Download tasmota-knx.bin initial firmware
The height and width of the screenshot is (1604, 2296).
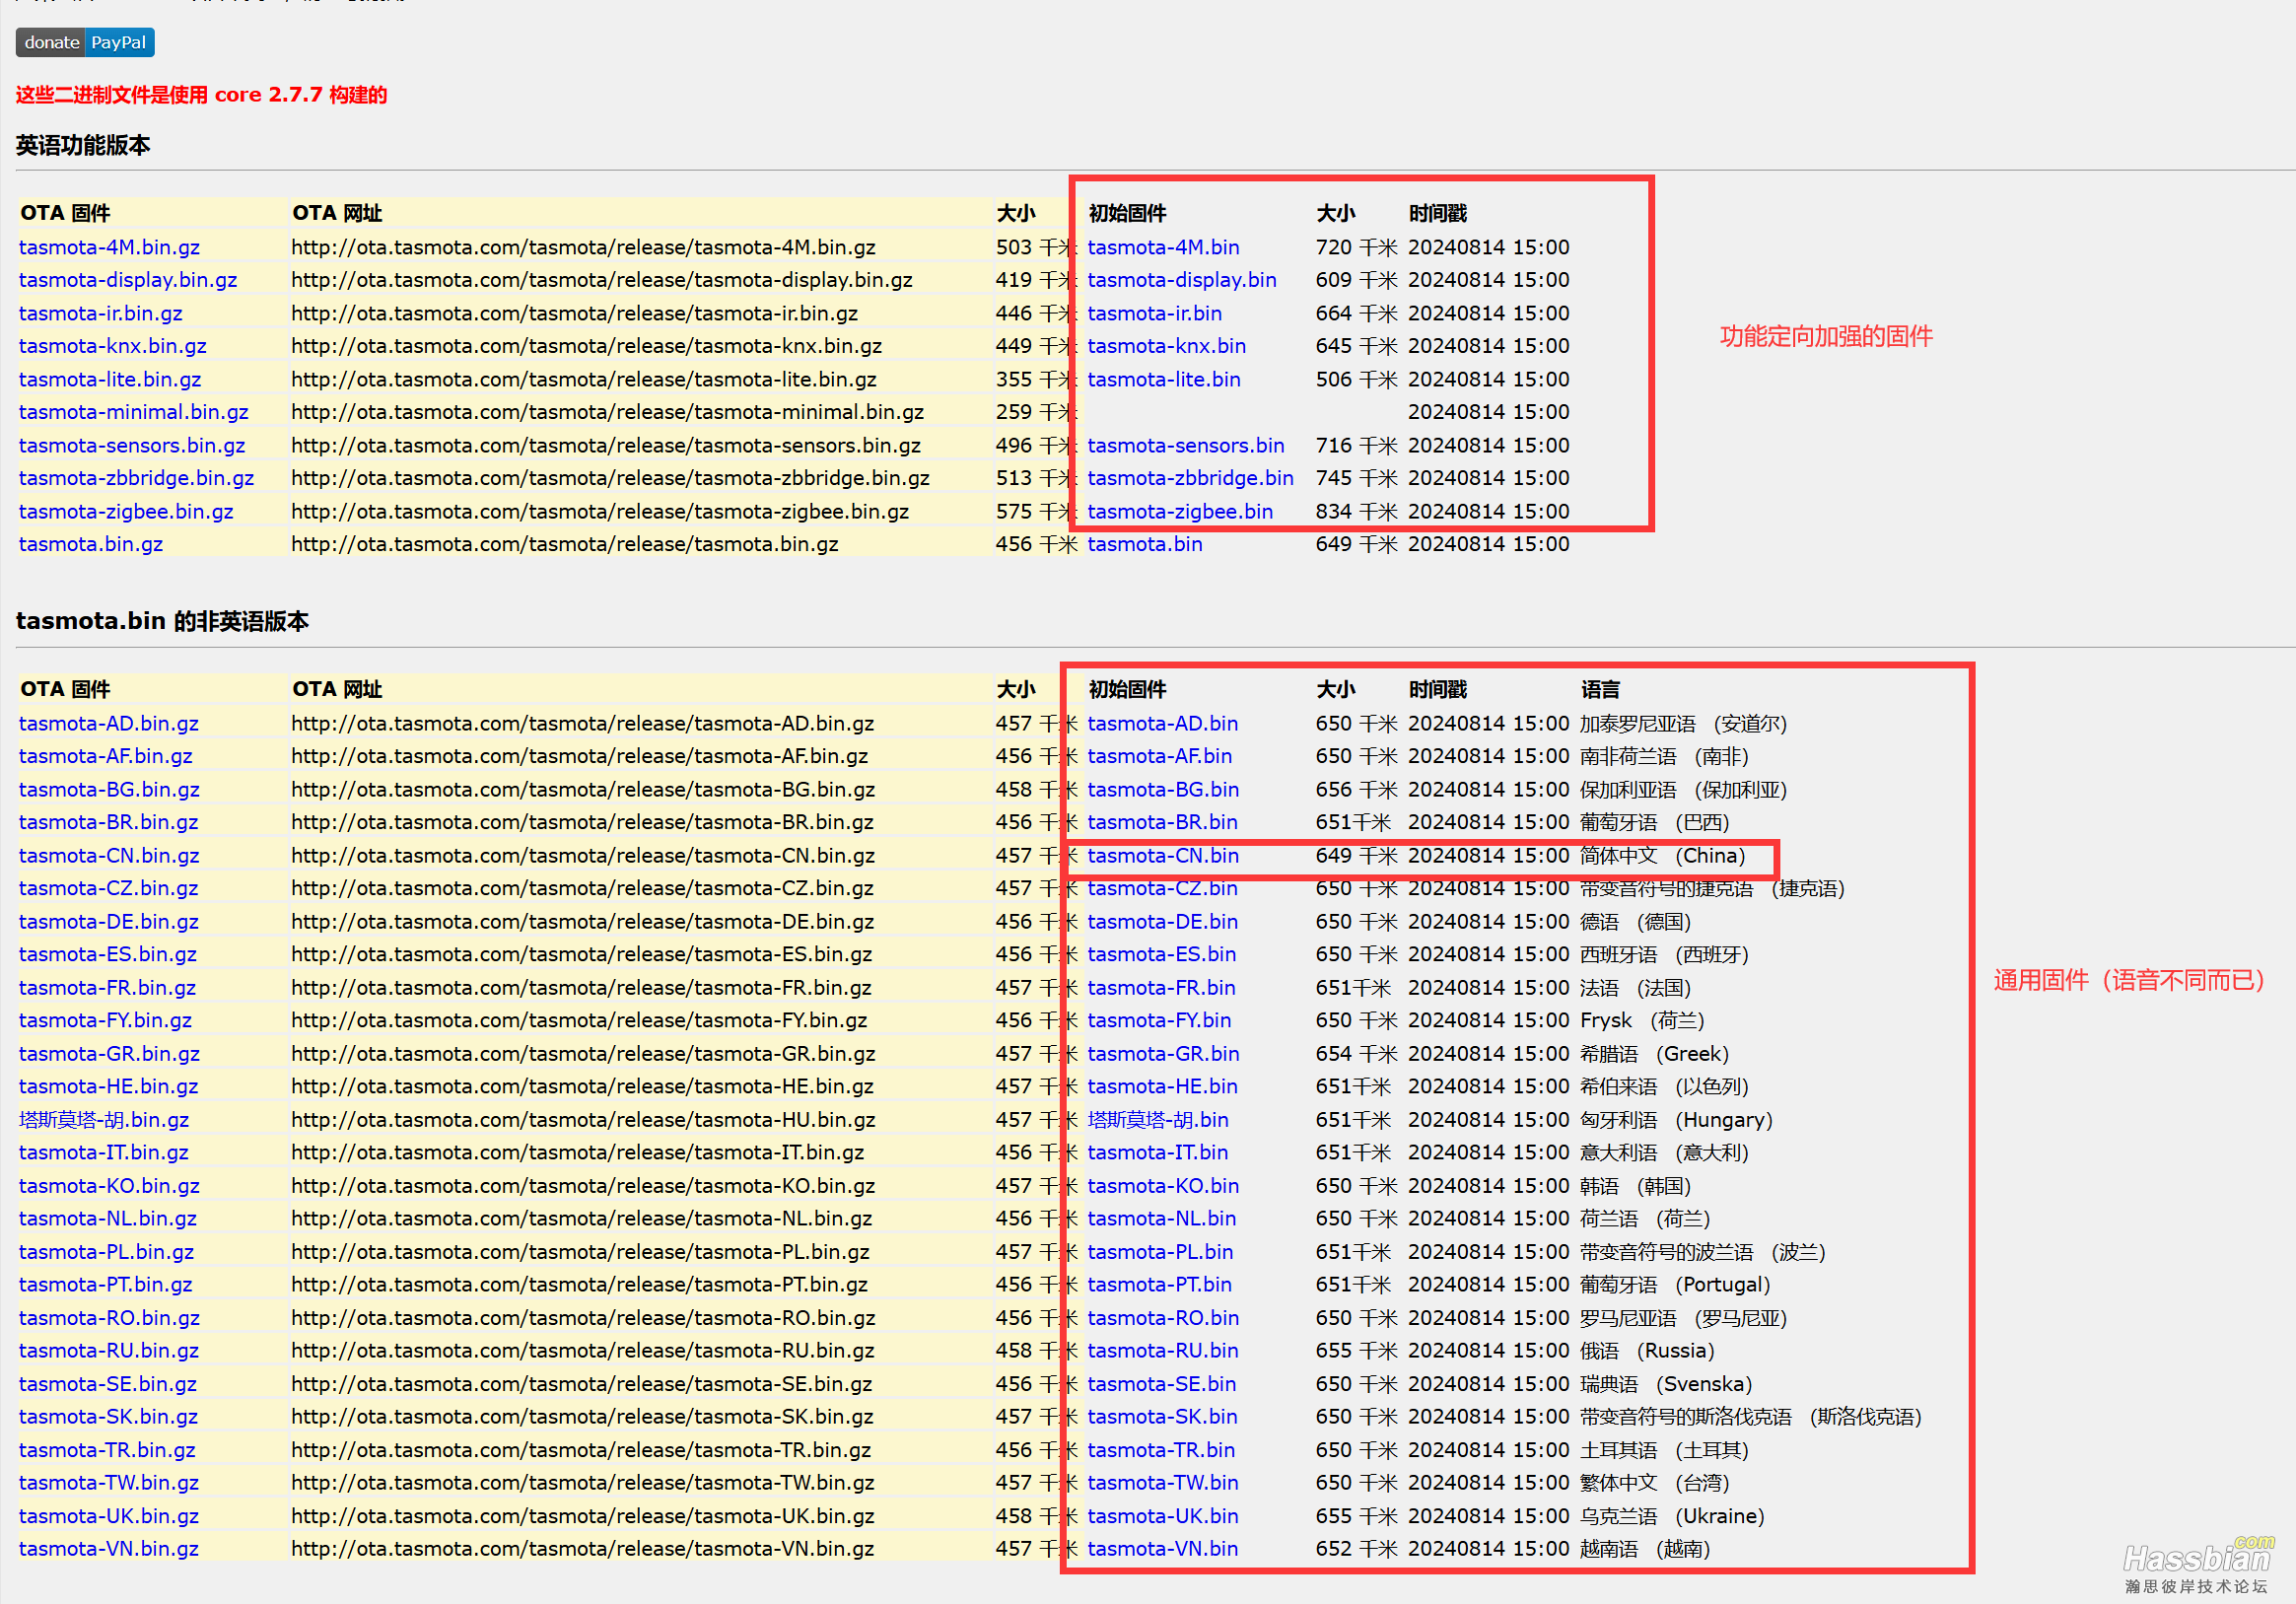1167,346
